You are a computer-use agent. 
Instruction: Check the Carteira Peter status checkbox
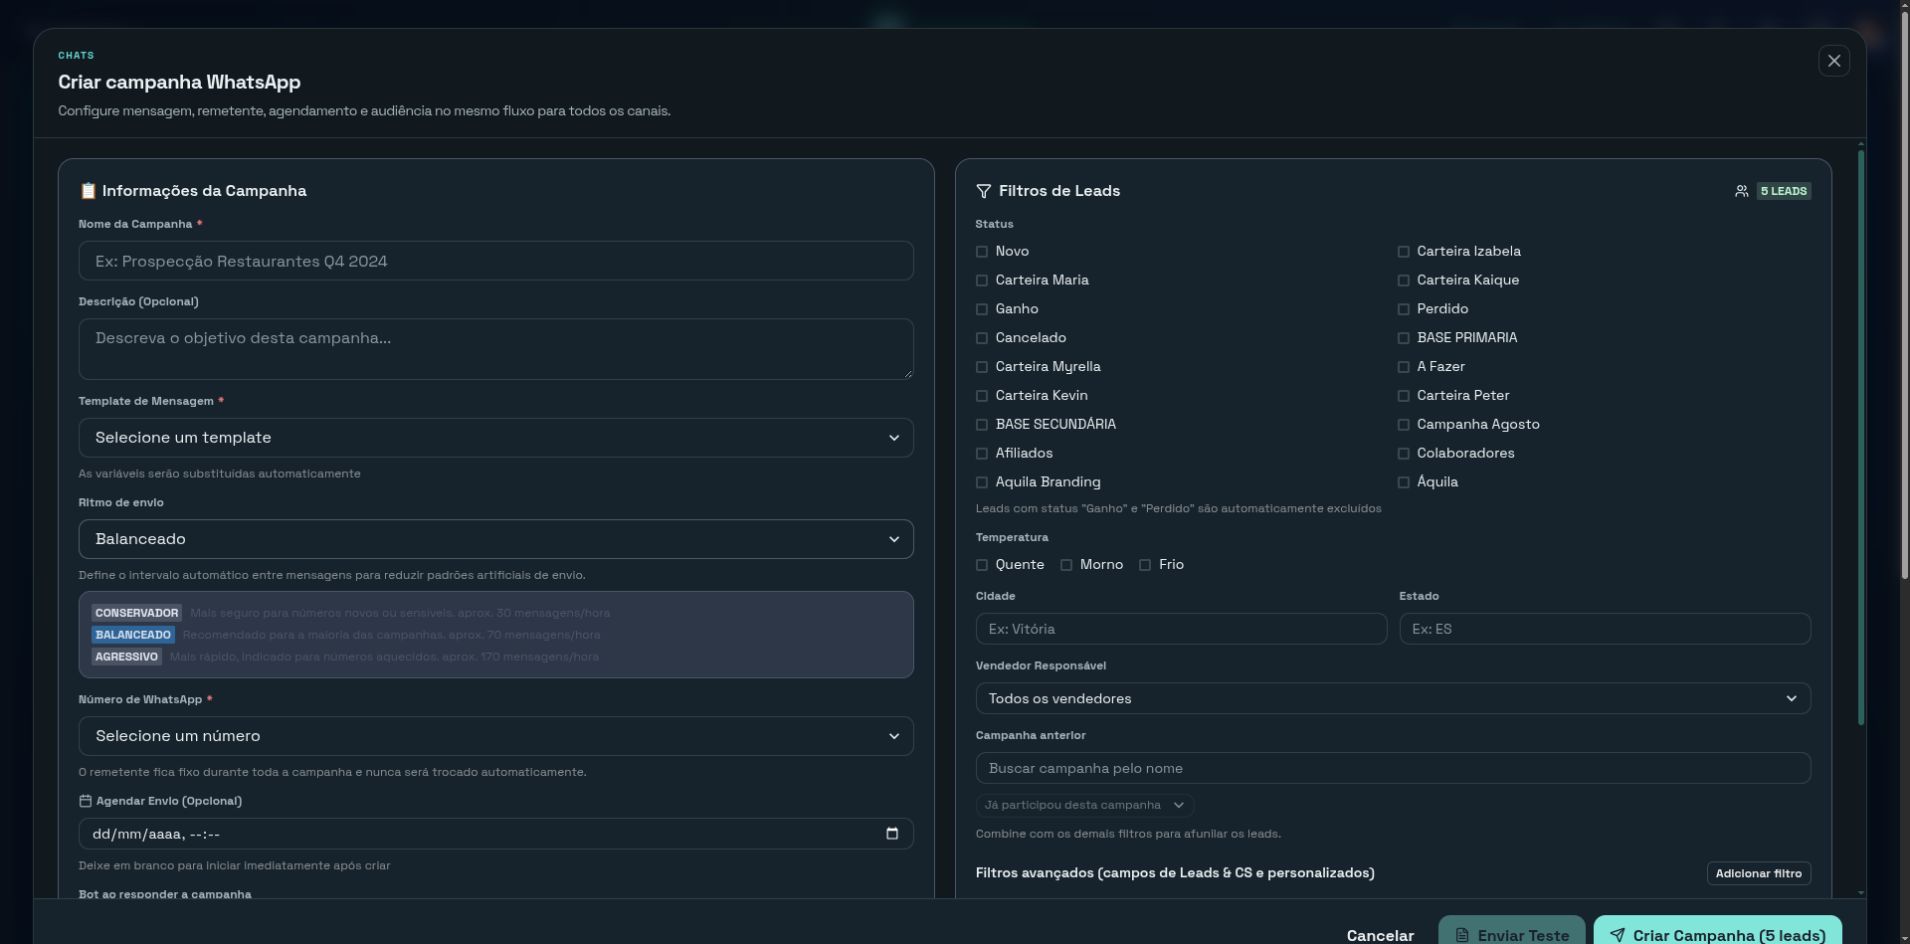coord(1403,396)
